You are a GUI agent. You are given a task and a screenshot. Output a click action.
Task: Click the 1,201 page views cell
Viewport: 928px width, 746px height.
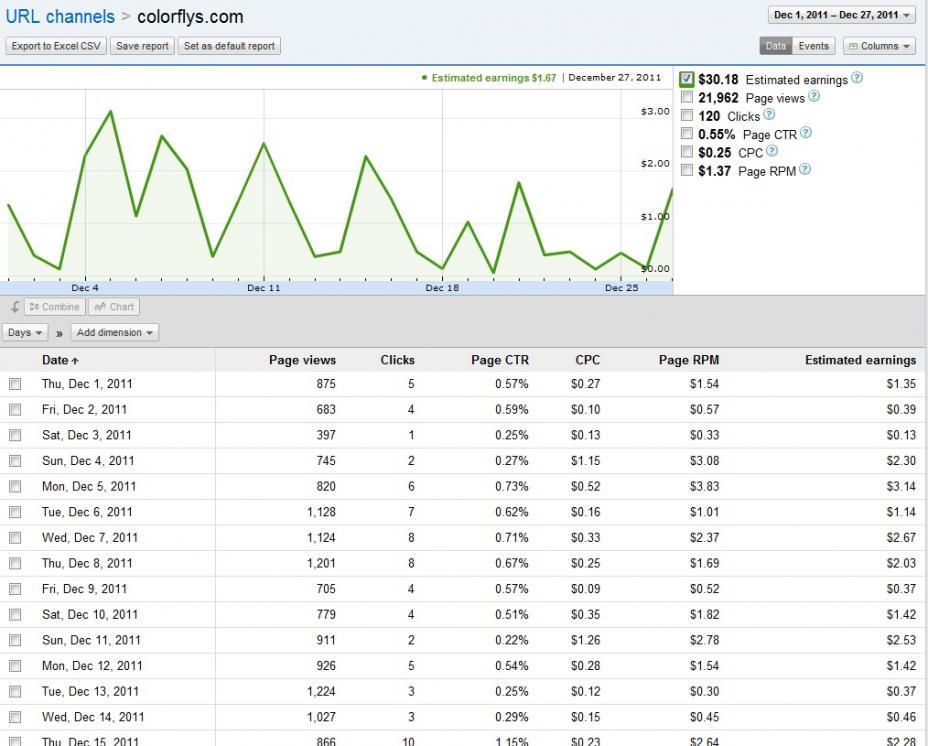tap(321, 564)
